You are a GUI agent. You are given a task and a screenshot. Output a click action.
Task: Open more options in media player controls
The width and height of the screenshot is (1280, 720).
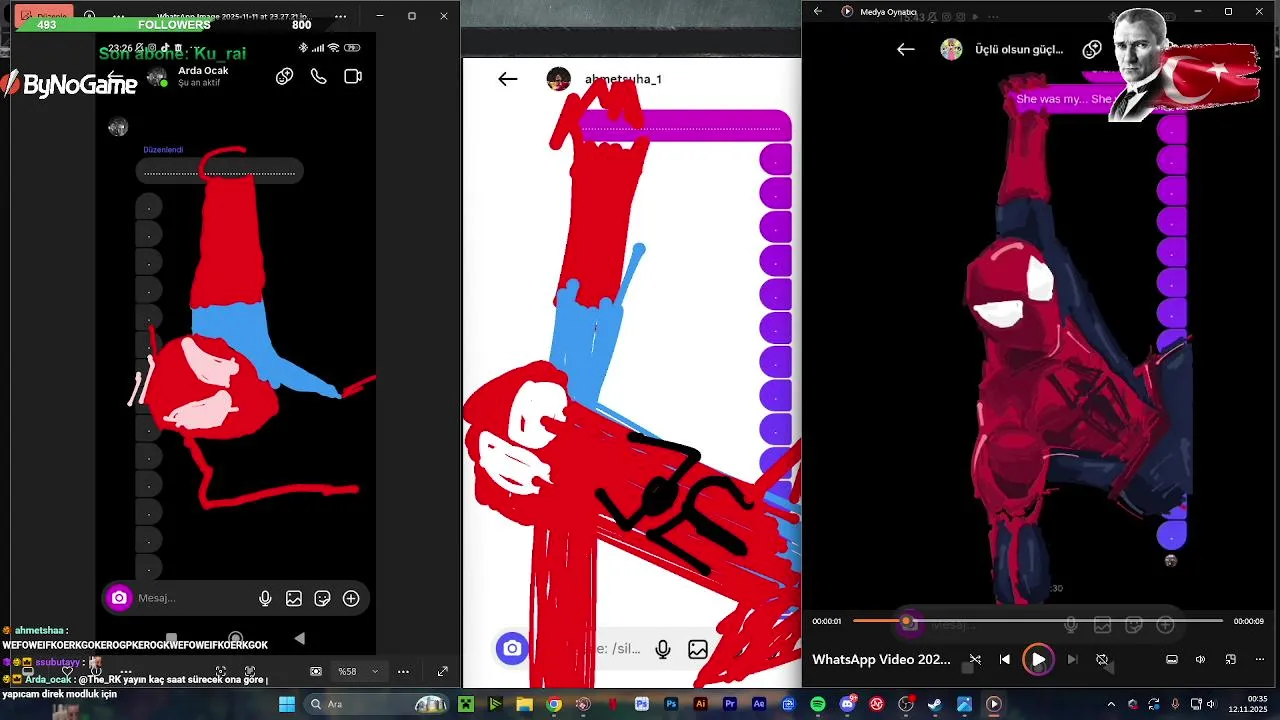1259,659
